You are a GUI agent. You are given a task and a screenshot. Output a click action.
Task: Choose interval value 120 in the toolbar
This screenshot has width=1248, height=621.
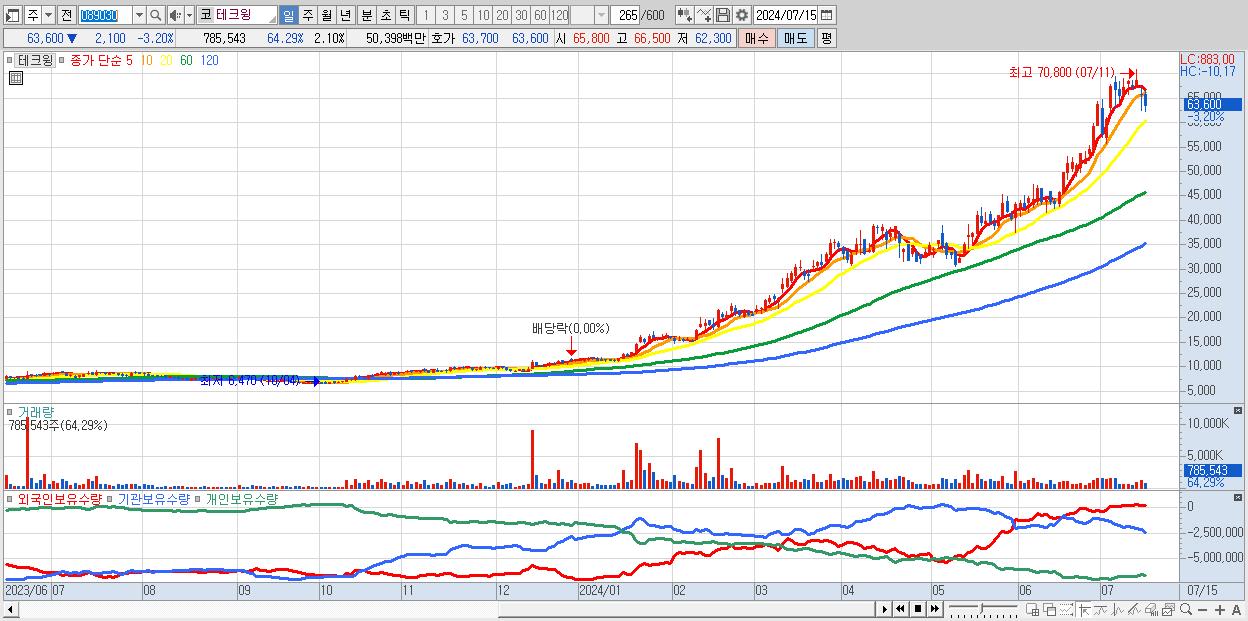click(x=560, y=15)
